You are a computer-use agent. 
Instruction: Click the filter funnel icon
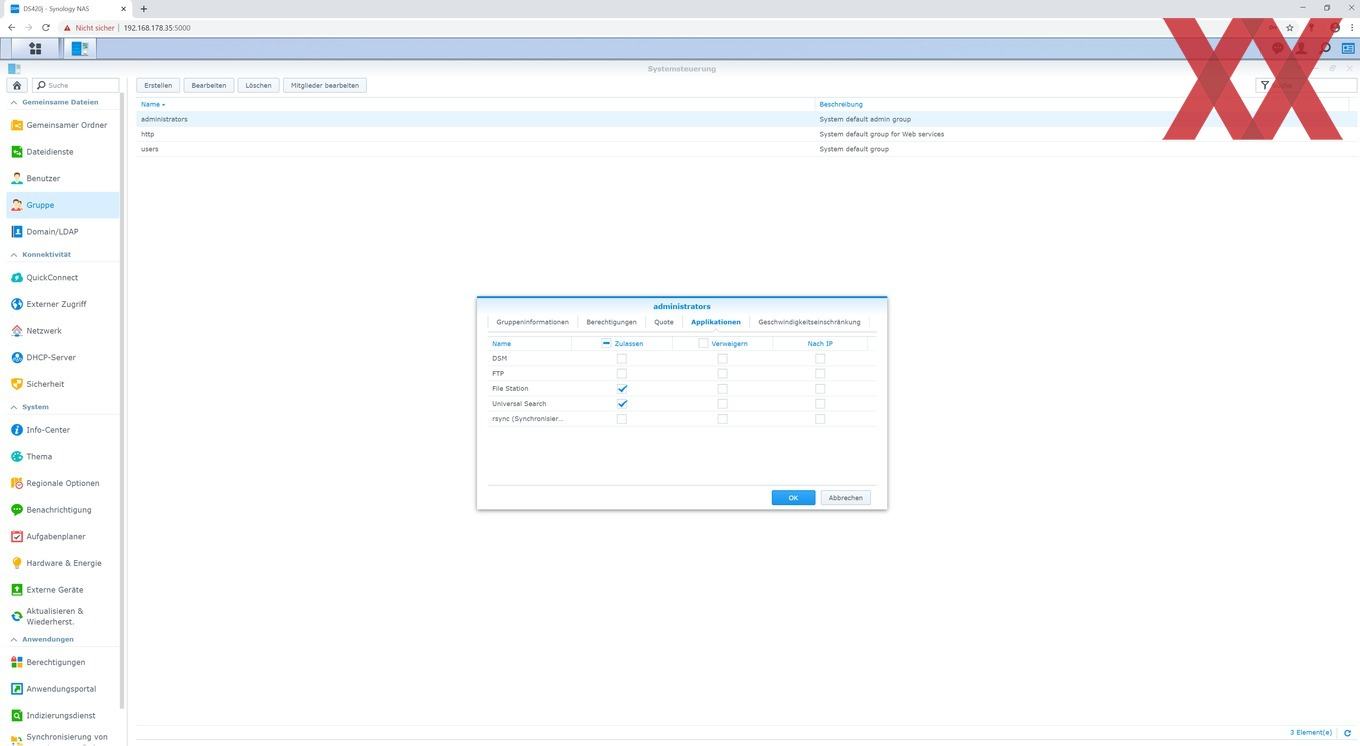pyautogui.click(x=1265, y=85)
